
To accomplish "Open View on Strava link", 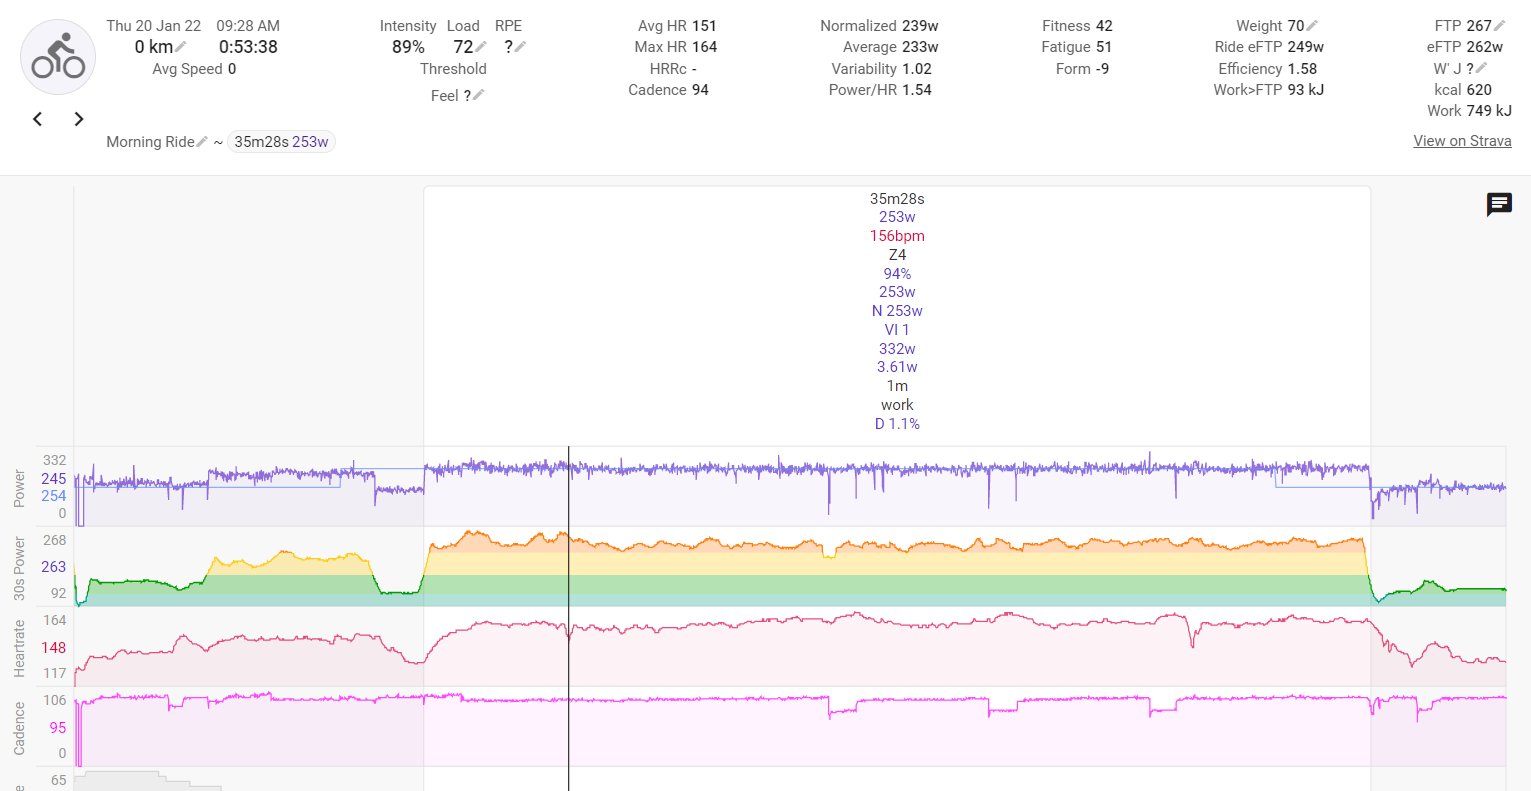I will click(1462, 141).
